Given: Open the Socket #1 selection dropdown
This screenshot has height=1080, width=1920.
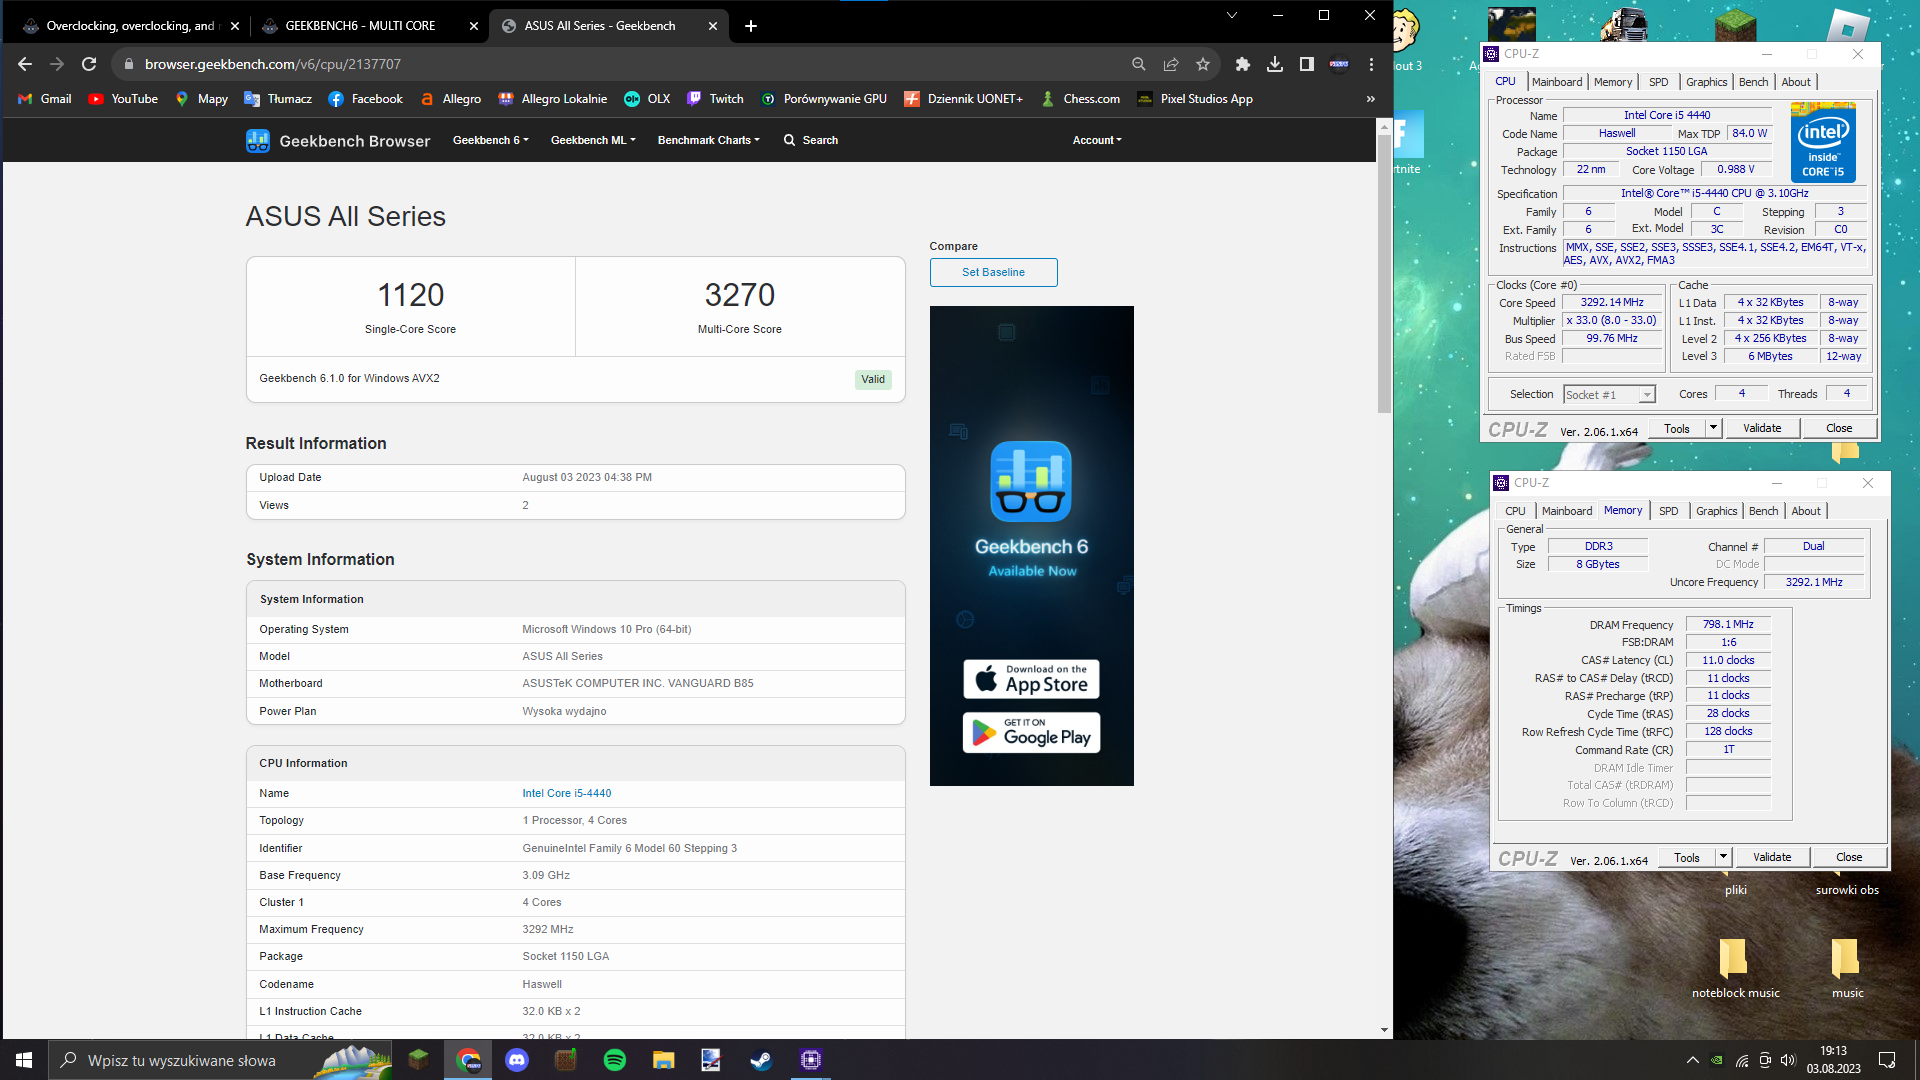Looking at the screenshot, I should pos(1609,395).
